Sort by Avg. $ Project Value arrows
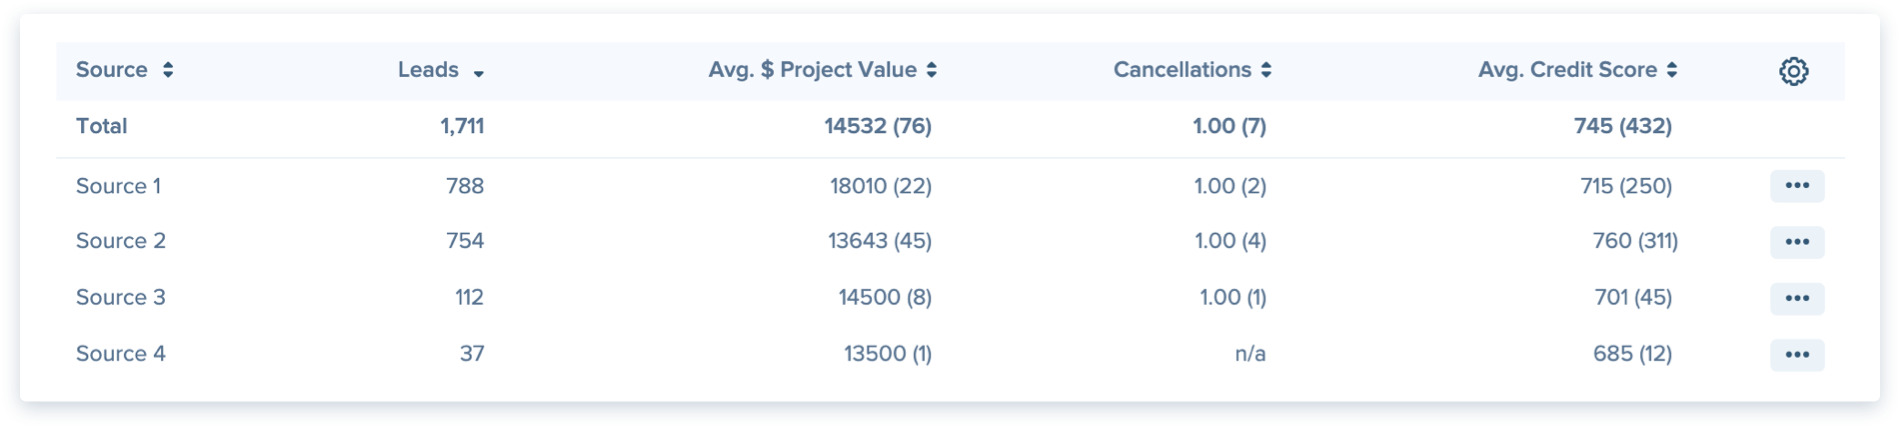1900x428 pixels. (931, 70)
